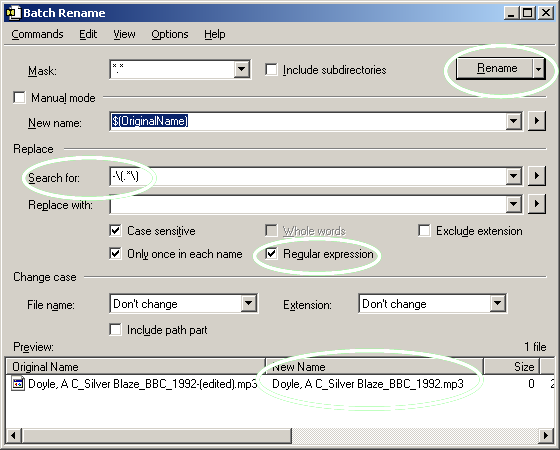
Task: Toggle Manual mode checkbox
Action: 19,97
